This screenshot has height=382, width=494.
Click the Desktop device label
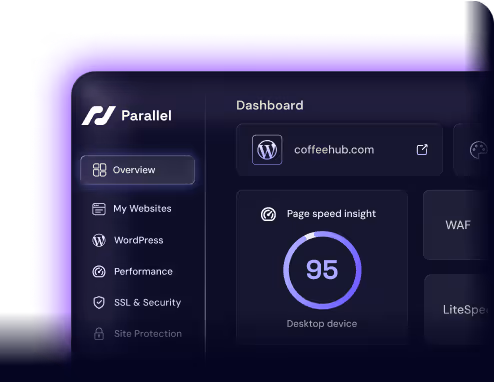coord(322,324)
